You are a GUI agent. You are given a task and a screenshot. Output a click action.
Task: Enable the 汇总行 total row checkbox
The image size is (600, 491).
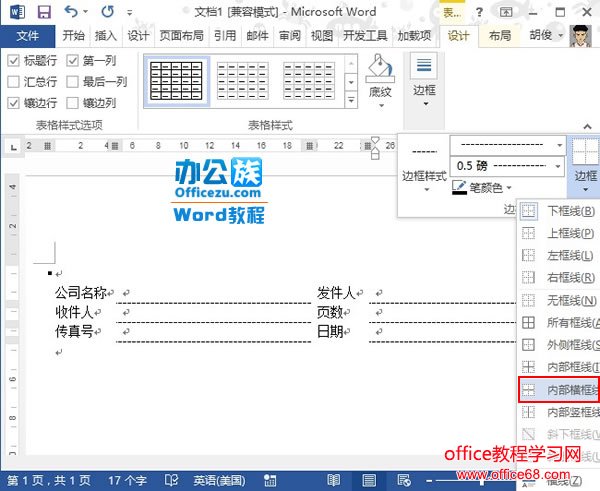point(13,82)
